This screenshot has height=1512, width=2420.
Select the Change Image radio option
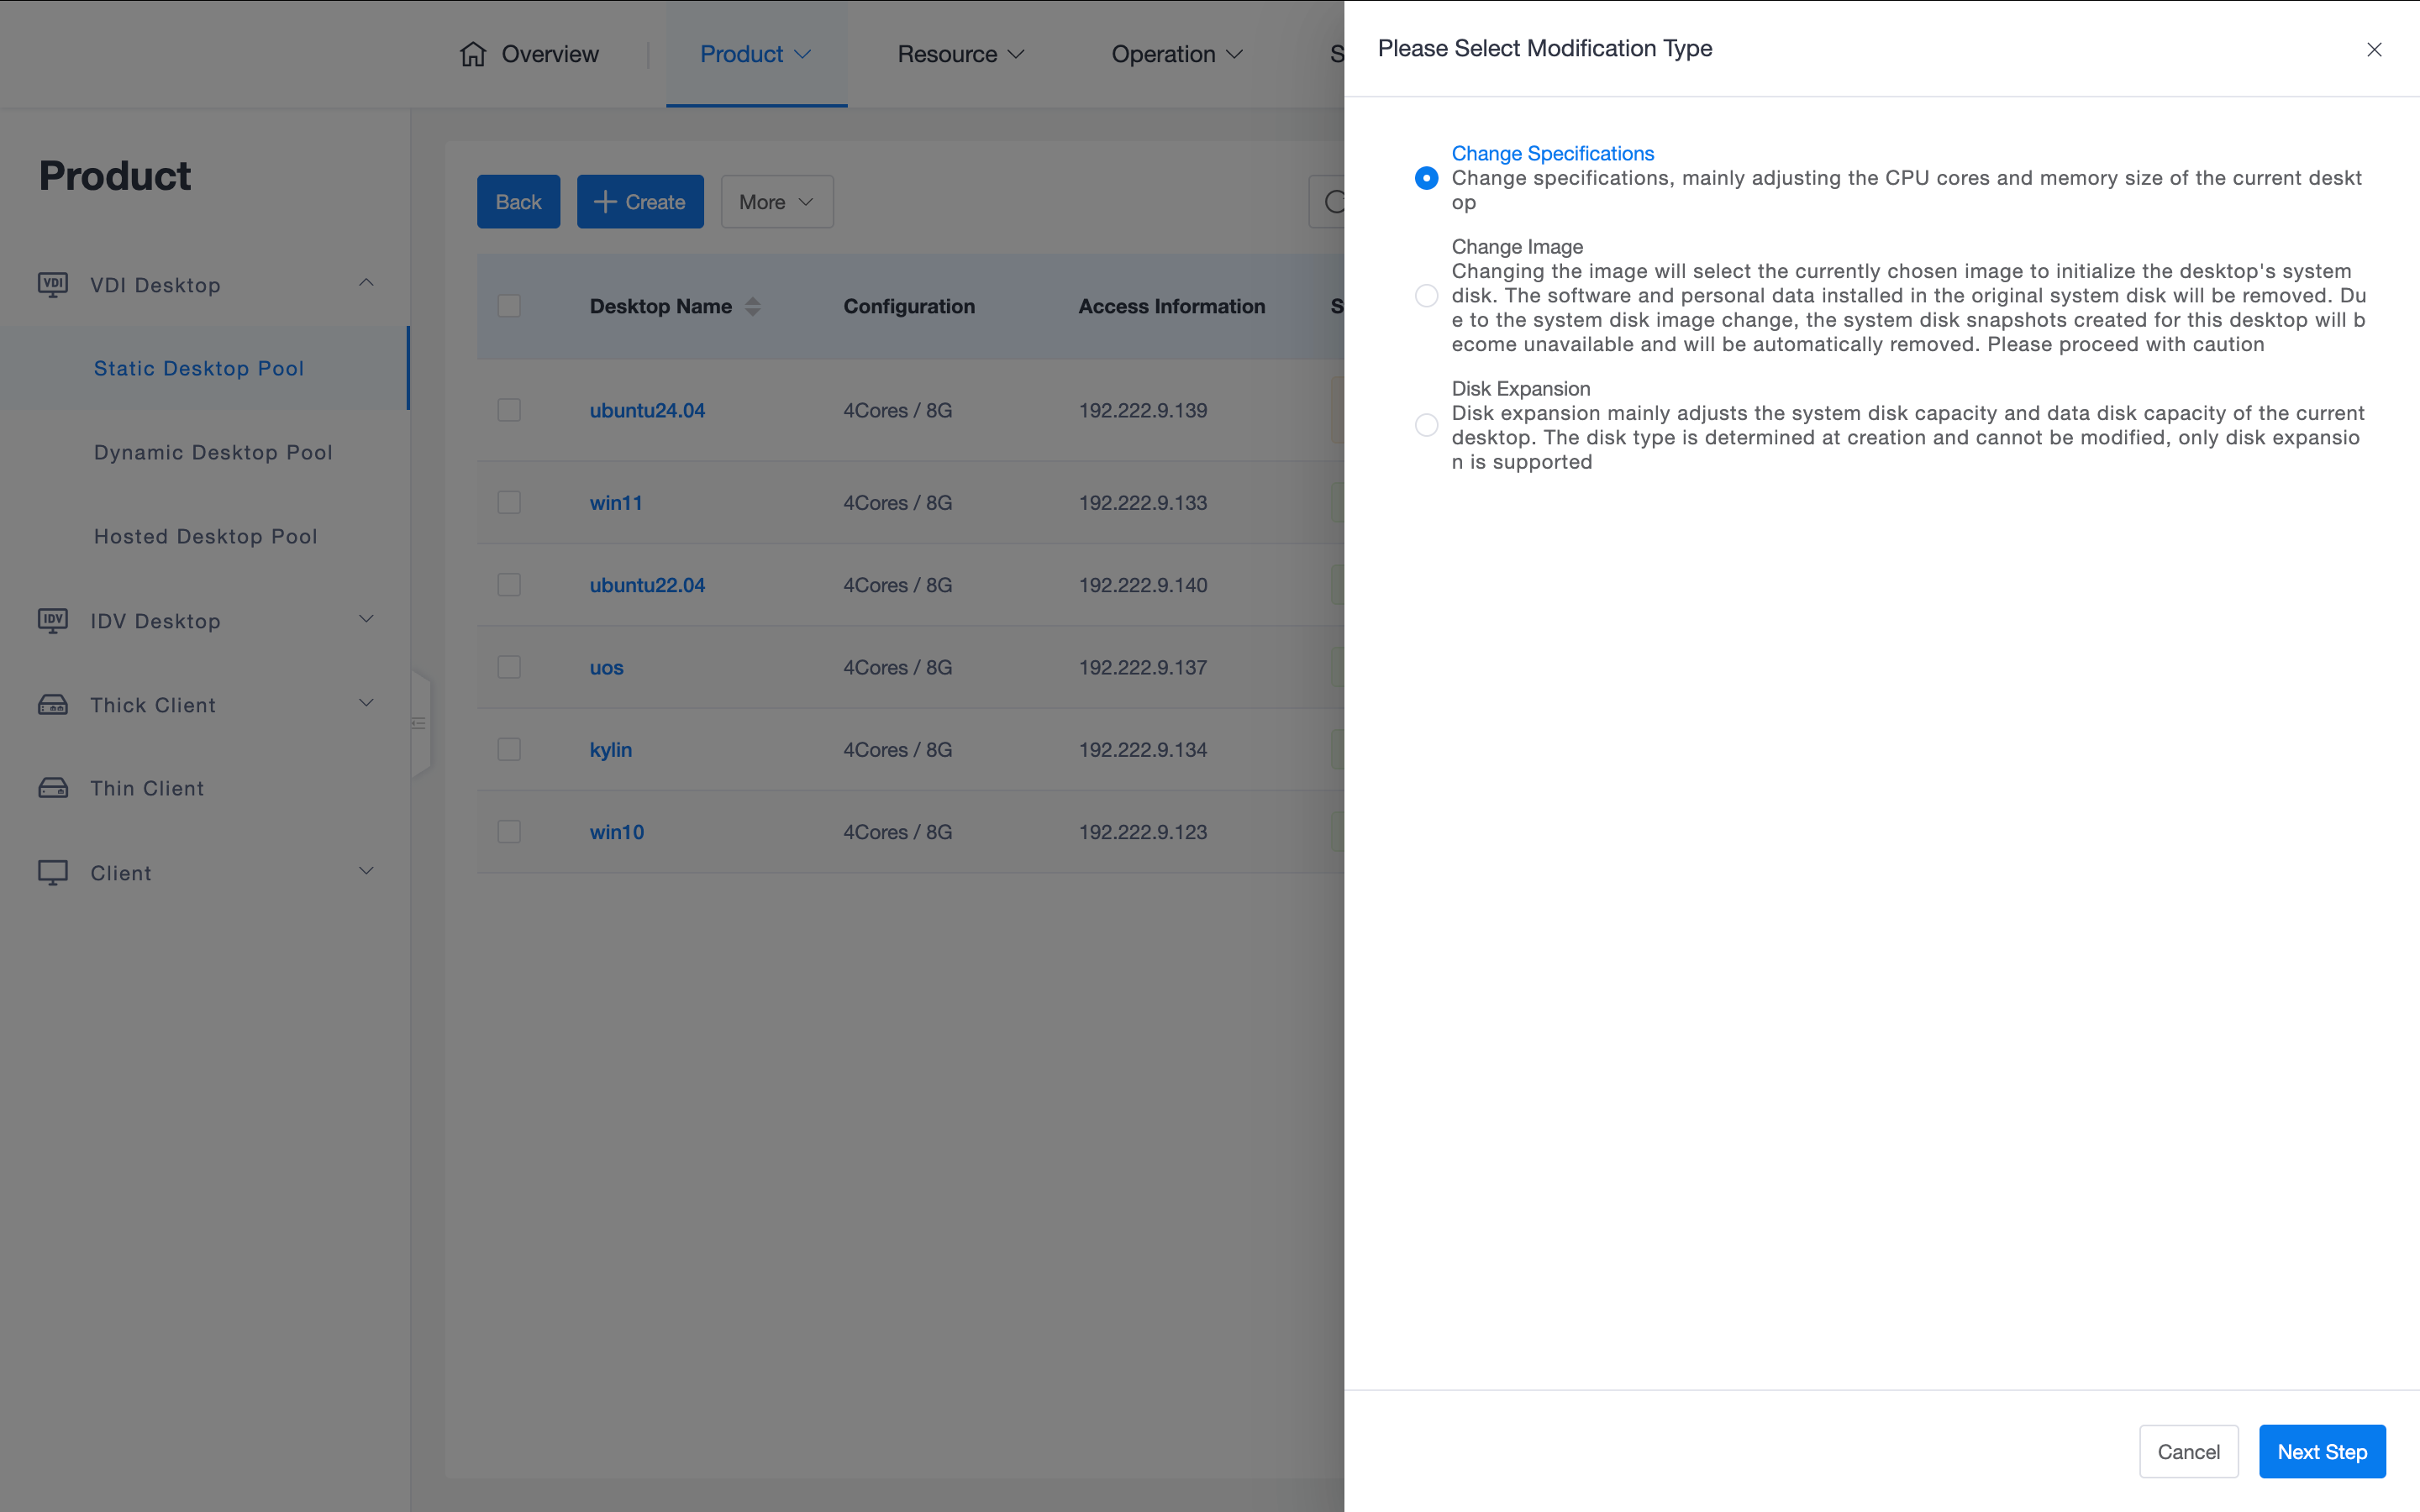pyautogui.click(x=1426, y=296)
